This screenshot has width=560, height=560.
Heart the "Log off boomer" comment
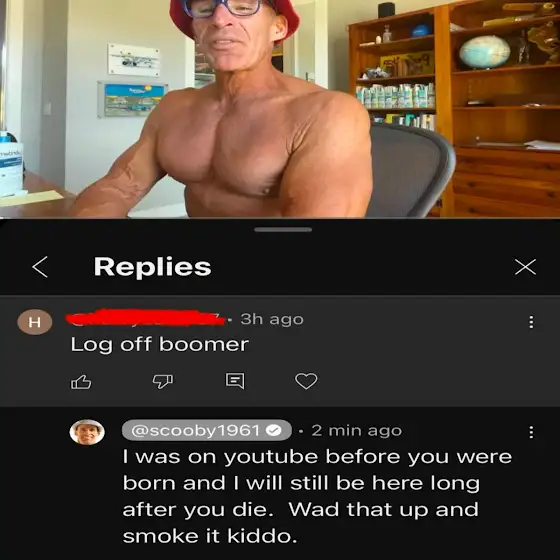(x=306, y=381)
